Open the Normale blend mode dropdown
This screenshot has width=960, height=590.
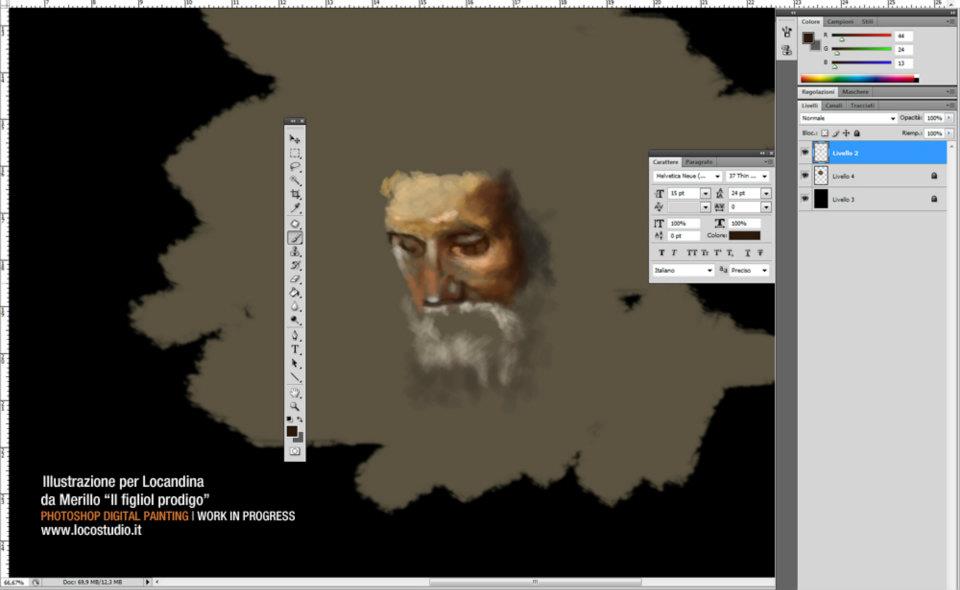849,118
